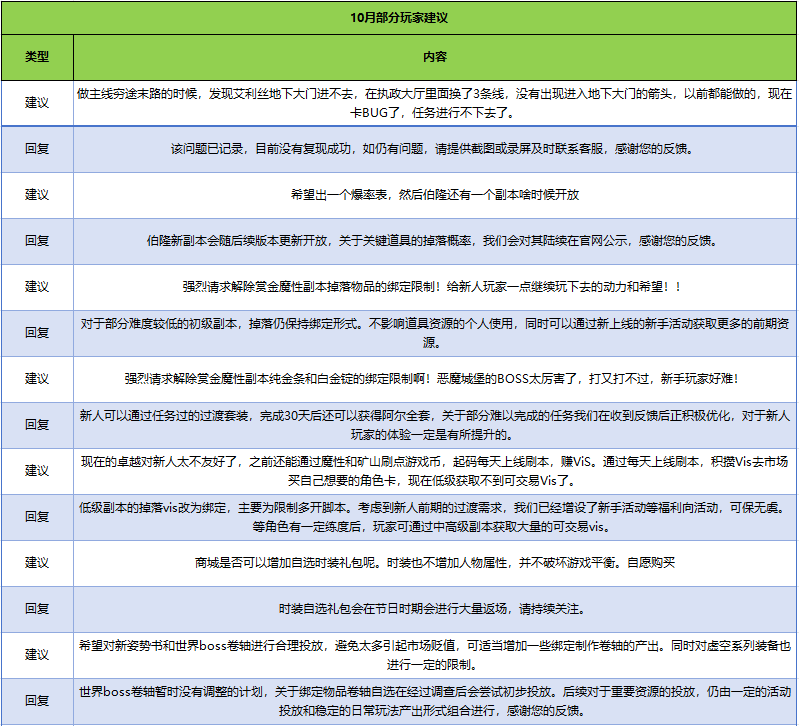Click suggestion mentioning 纯金条和白金锭
This screenshot has height=726, width=799.
point(435,379)
